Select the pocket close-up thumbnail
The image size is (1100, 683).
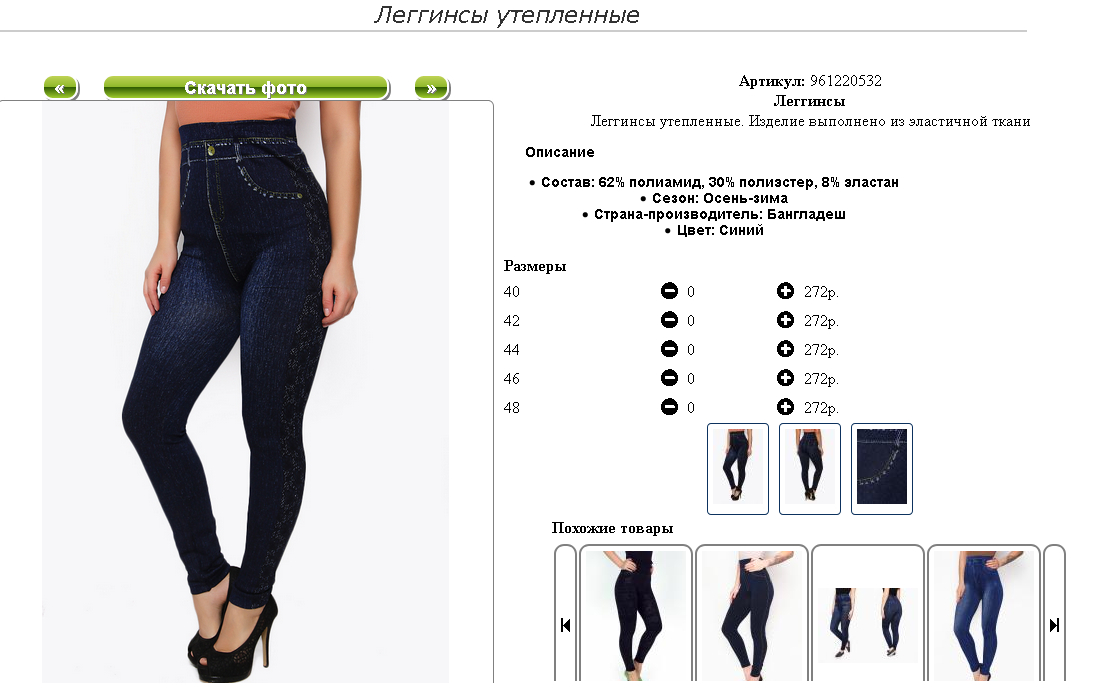click(x=882, y=468)
